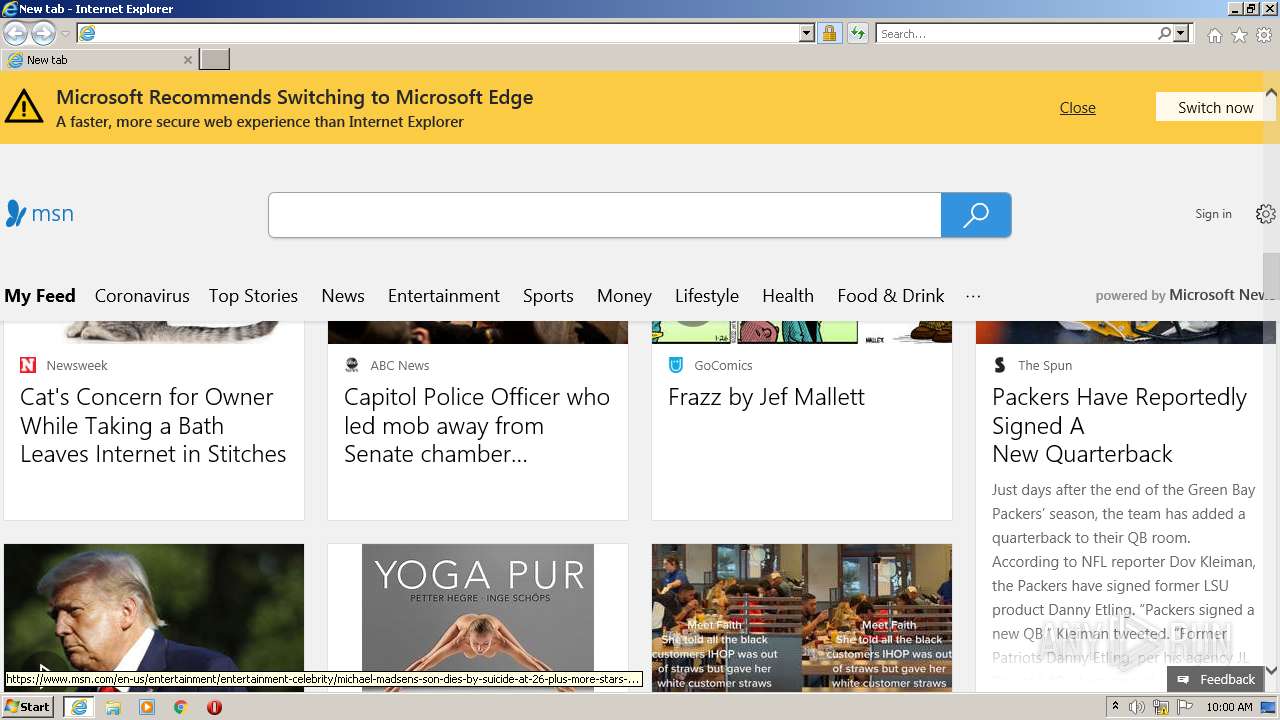This screenshot has width=1280, height=720.
Task: Open the 'Money' section
Action: point(624,296)
